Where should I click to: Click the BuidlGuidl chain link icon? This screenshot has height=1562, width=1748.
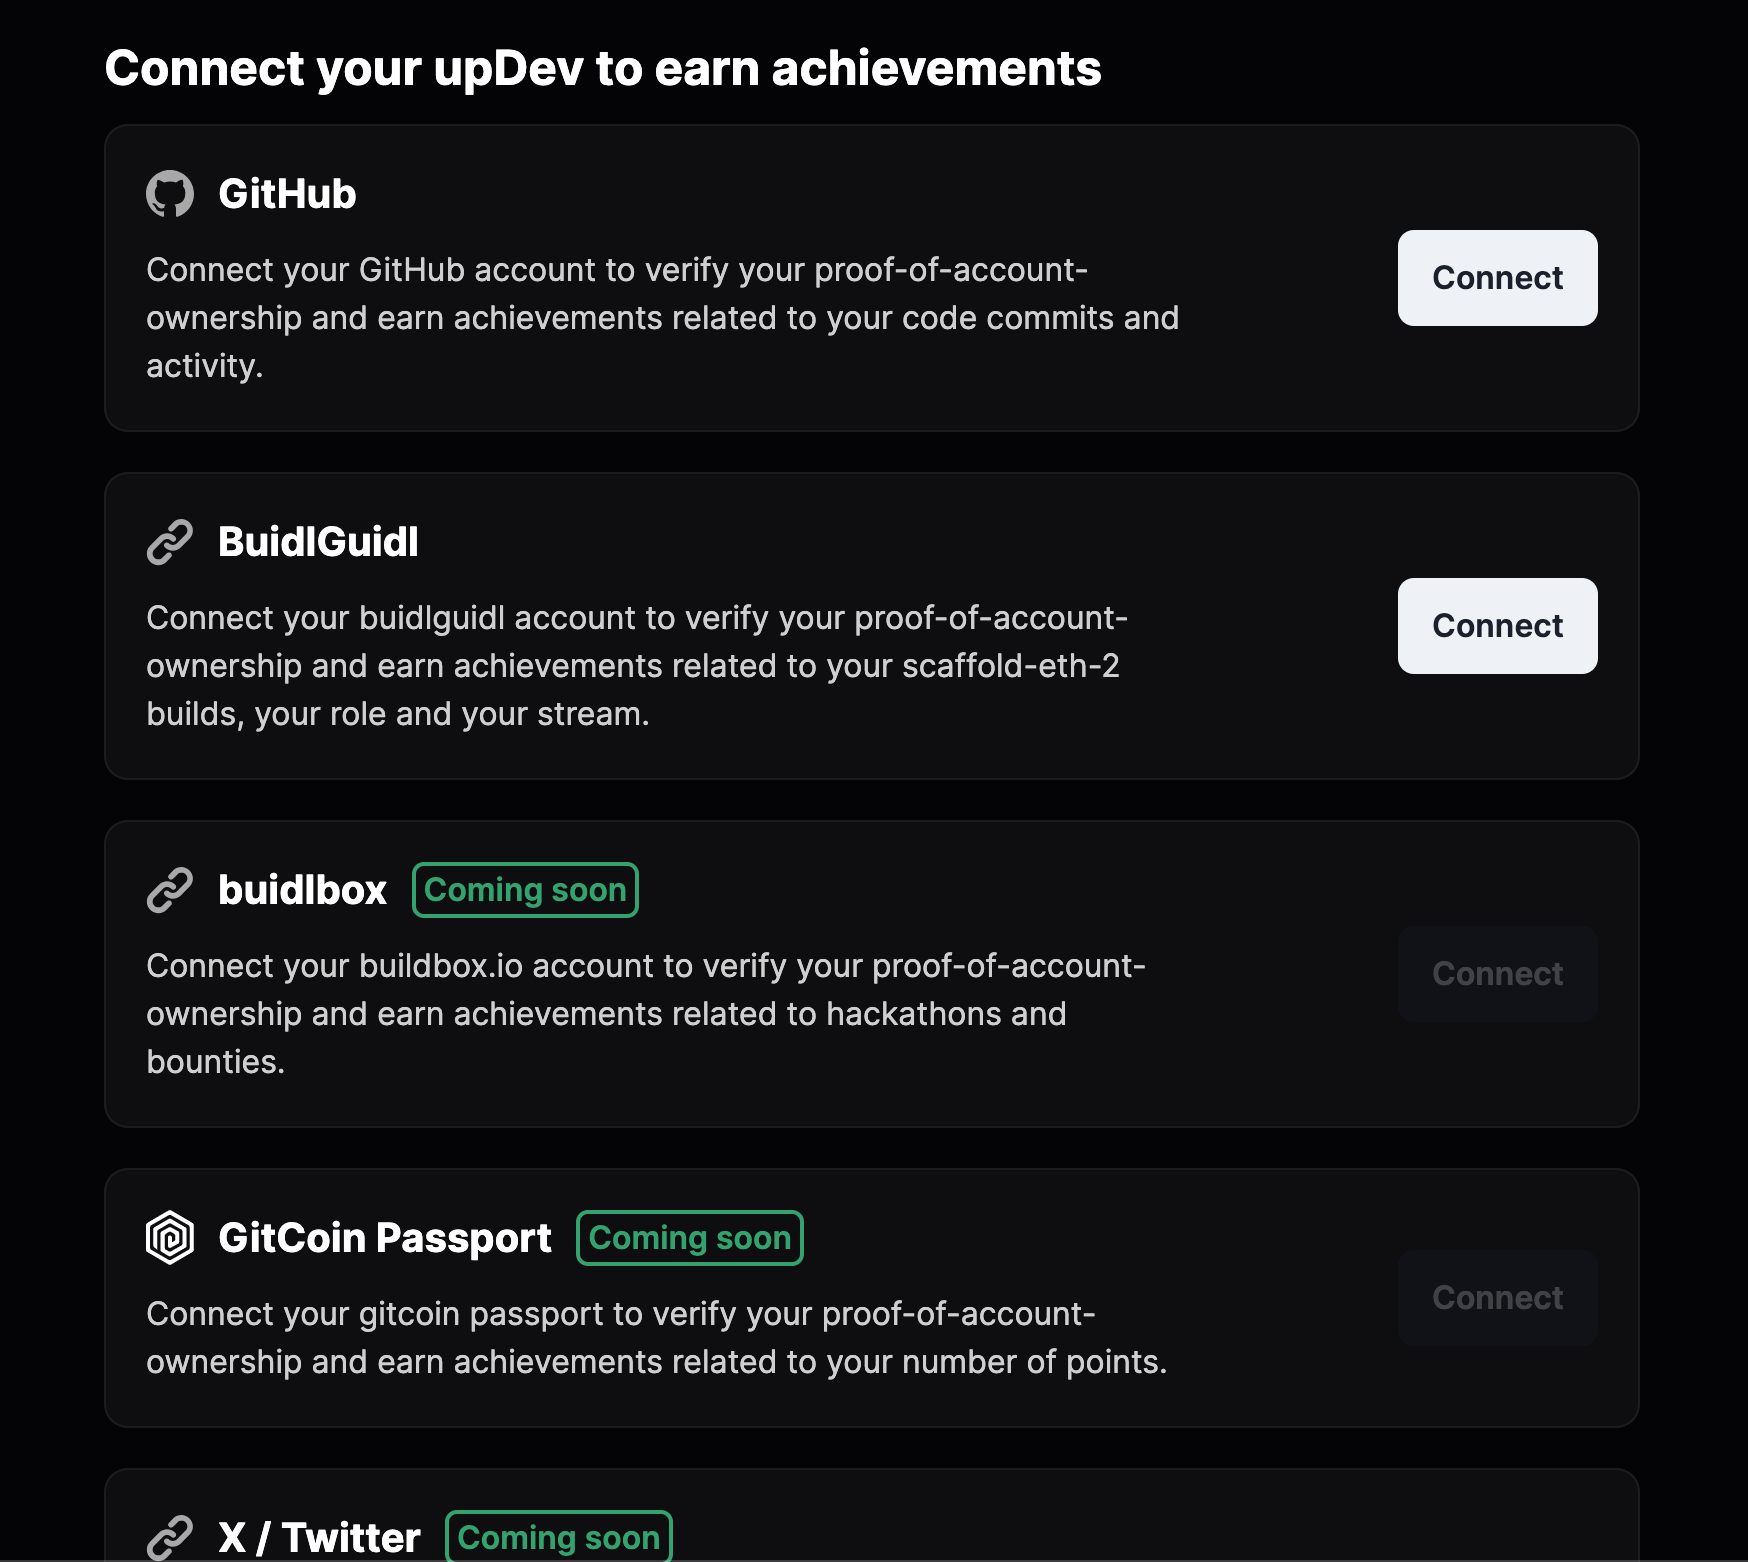coord(170,542)
